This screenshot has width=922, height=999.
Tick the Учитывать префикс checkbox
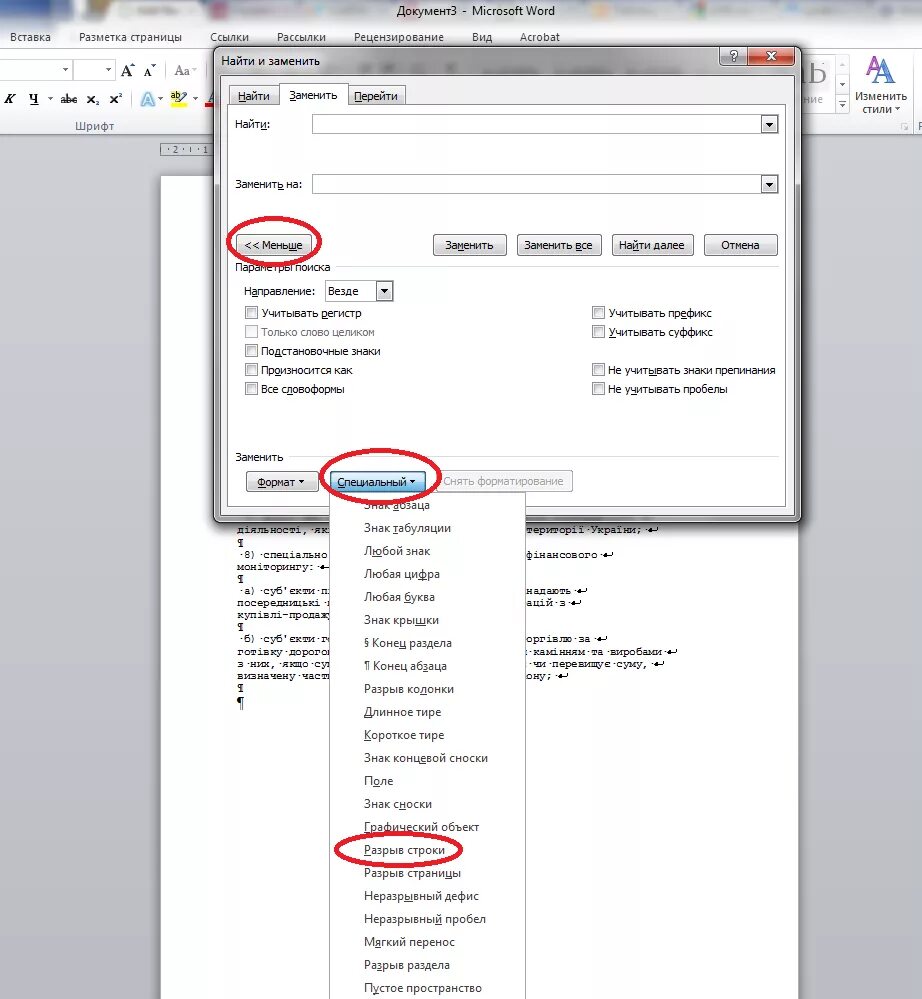[x=598, y=313]
